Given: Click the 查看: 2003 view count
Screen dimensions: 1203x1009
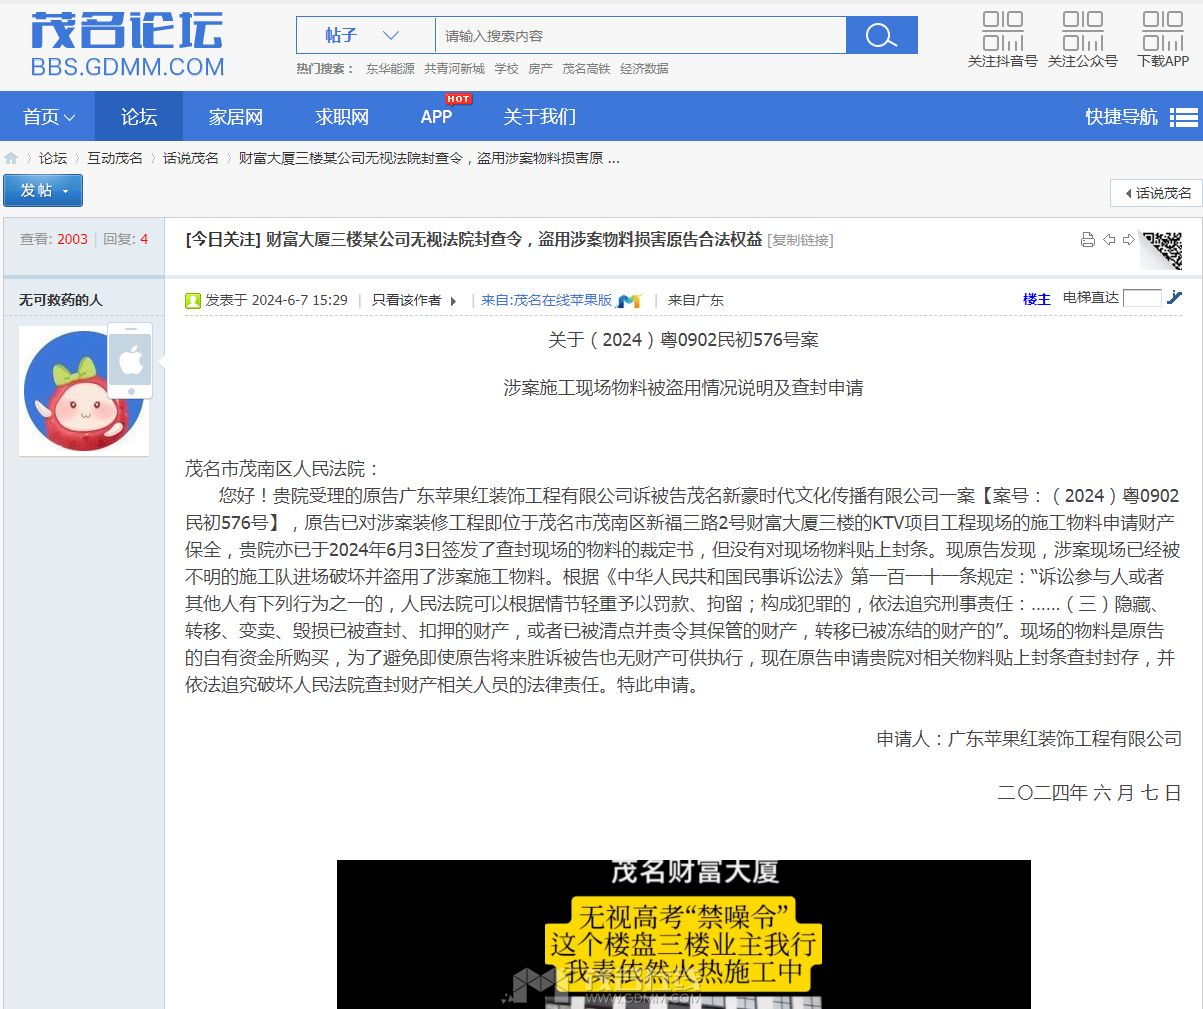Looking at the screenshot, I should pyautogui.click(x=54, y=239).
